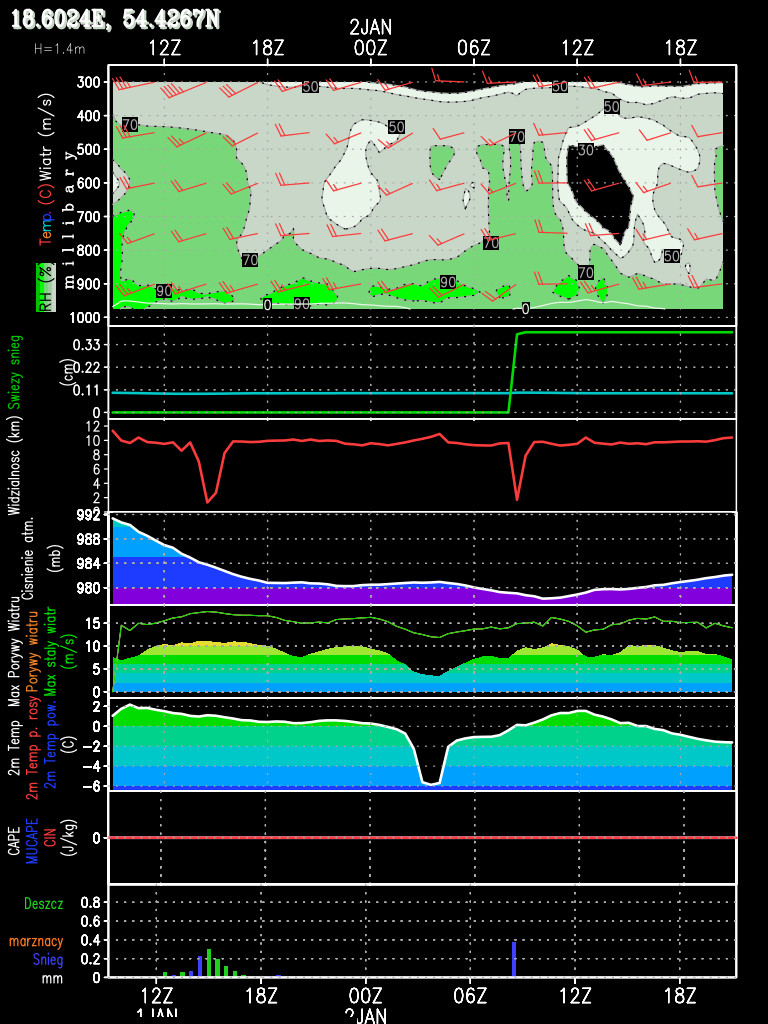
Task: Click the 30 contour label in humidity panel
Action: (586, 150)
